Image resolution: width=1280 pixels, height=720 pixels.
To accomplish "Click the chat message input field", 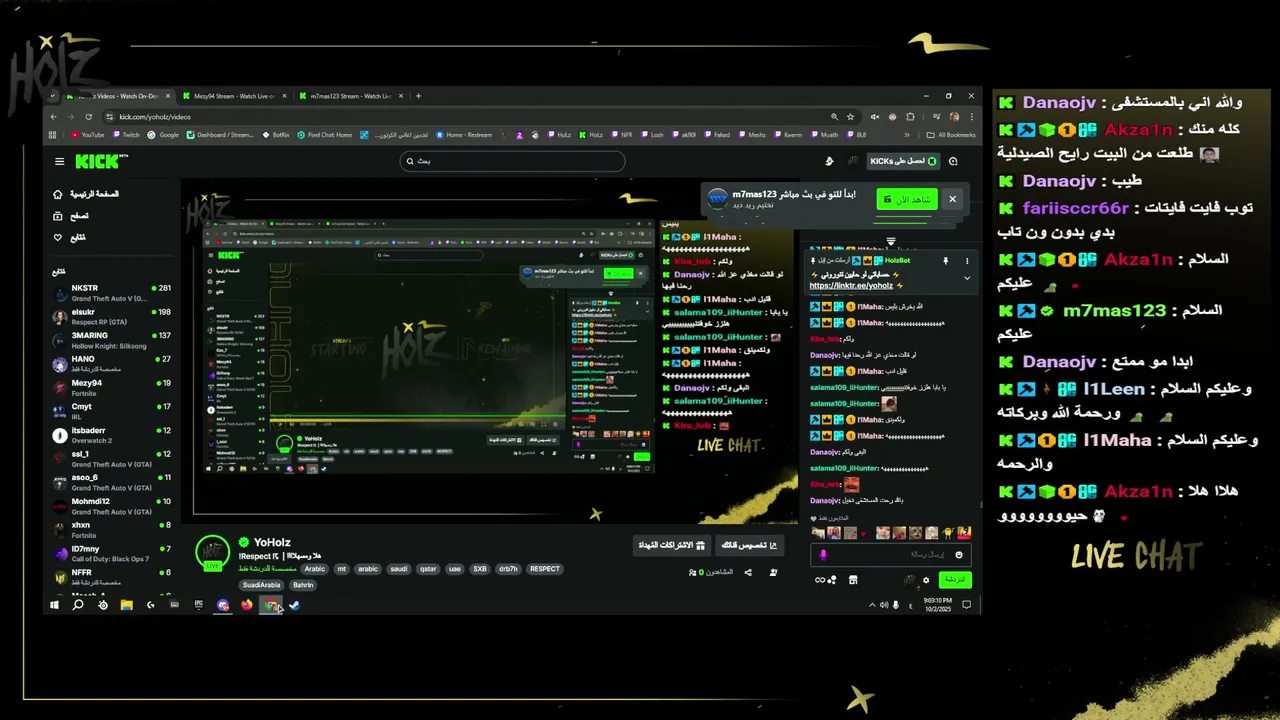I will click(890, 554).
